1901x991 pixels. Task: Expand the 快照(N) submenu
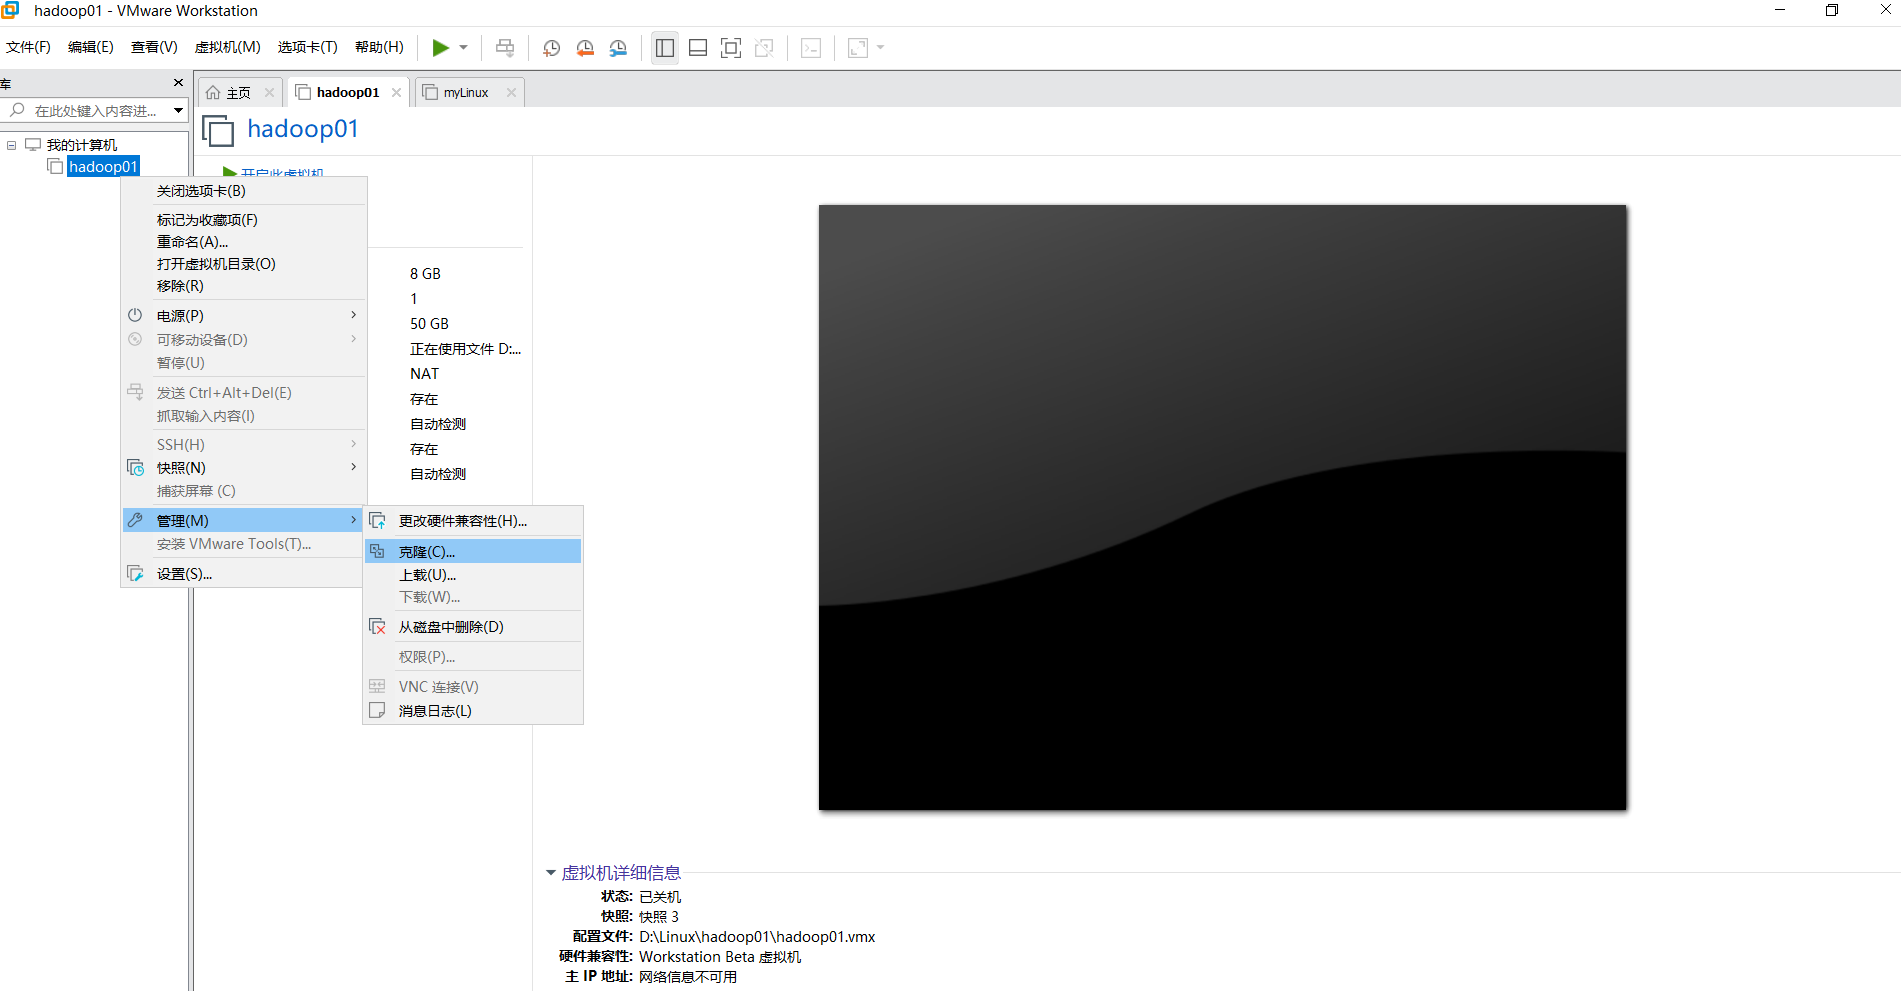[243, 468]
